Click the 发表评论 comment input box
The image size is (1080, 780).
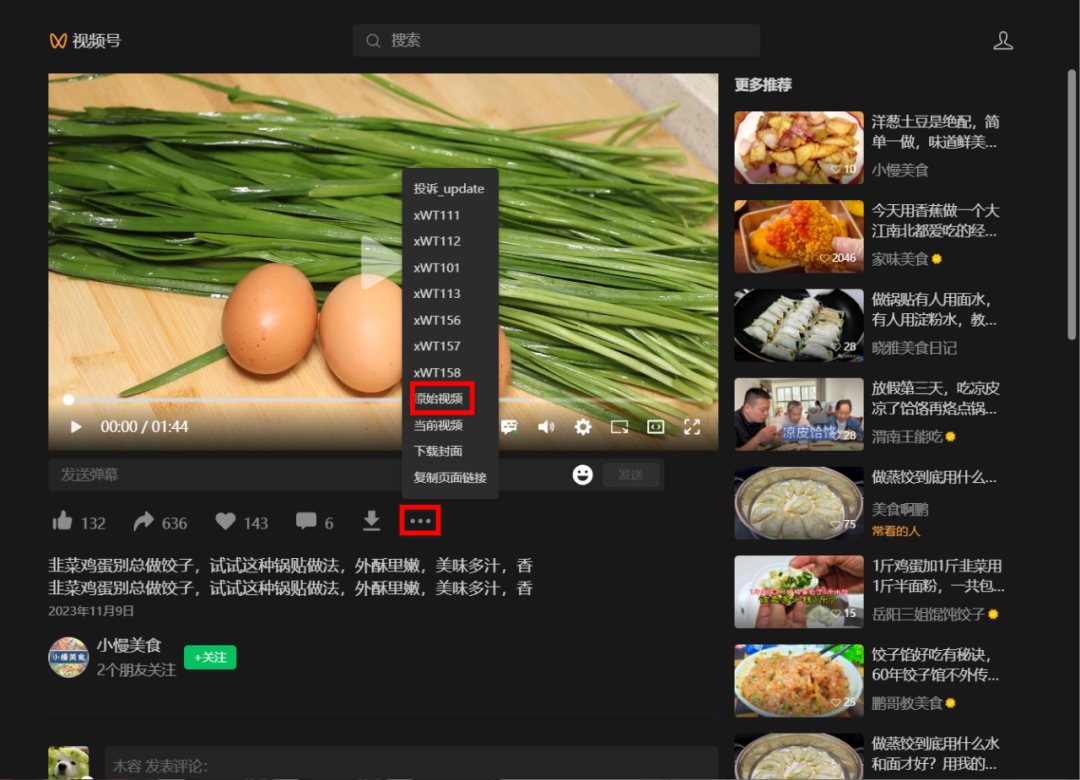[x=411, y=763]
